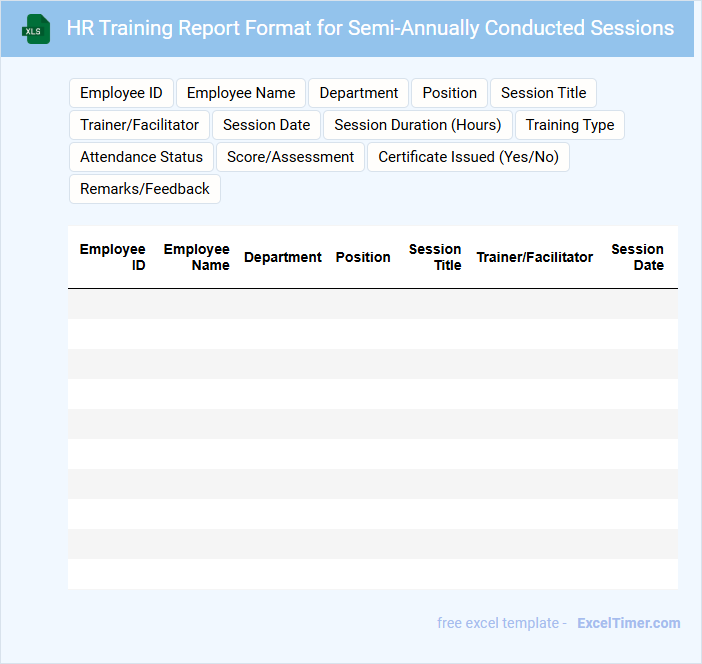The image size is (702, 664).
Task: Click the Employee ID column header
Action: [x=113, y=257]
